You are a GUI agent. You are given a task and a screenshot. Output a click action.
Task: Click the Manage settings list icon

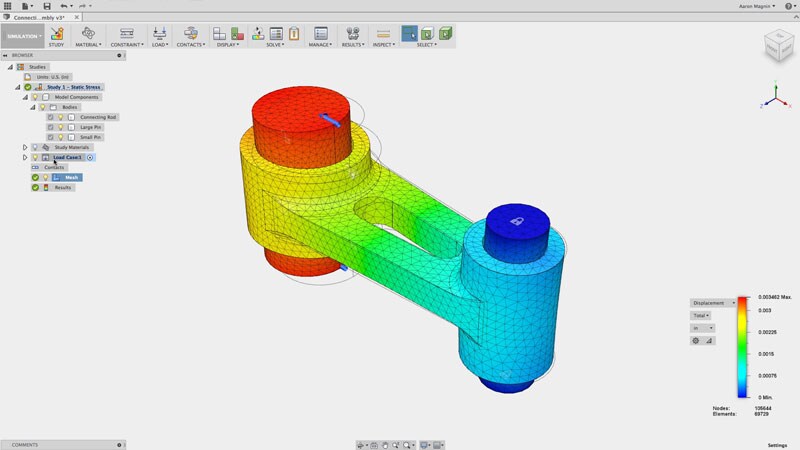(x=320, y=34)
